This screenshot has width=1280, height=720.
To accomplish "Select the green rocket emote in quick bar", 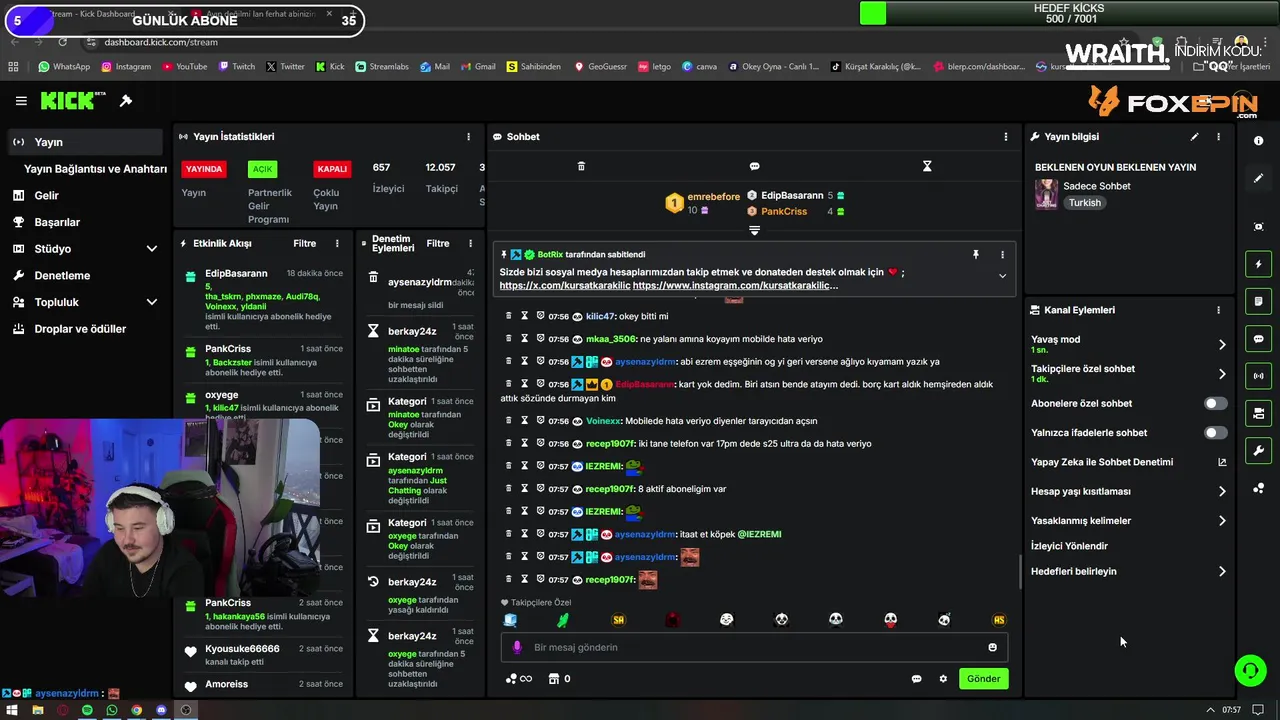I will click(563, 620).
